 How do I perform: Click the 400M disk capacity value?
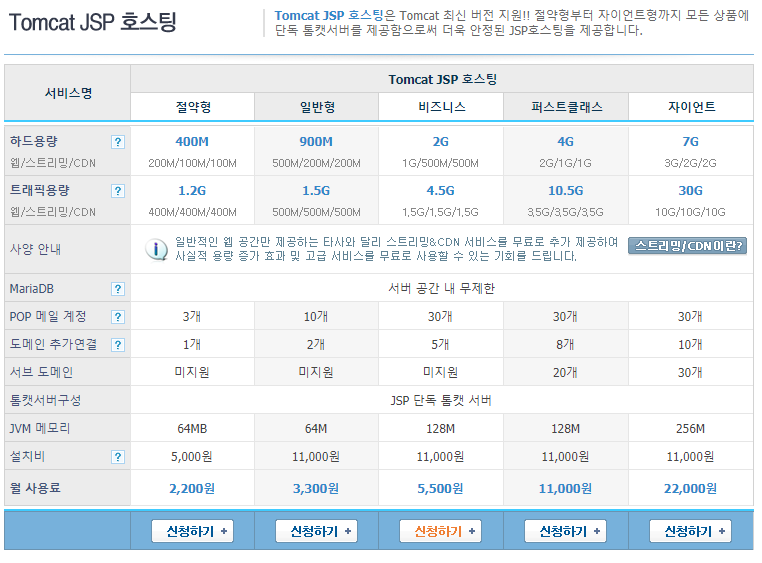point(192,141)
